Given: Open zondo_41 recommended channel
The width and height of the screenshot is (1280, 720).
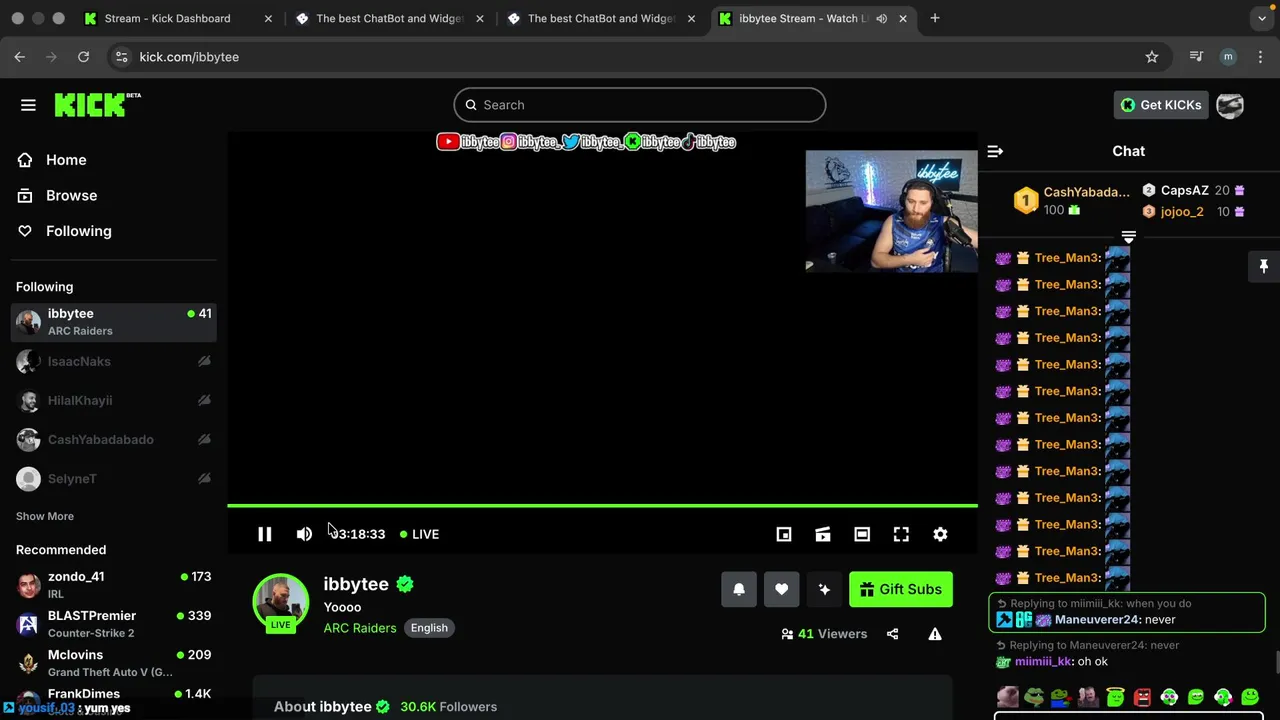Looking at the screenshot, I should pos(114,584).
